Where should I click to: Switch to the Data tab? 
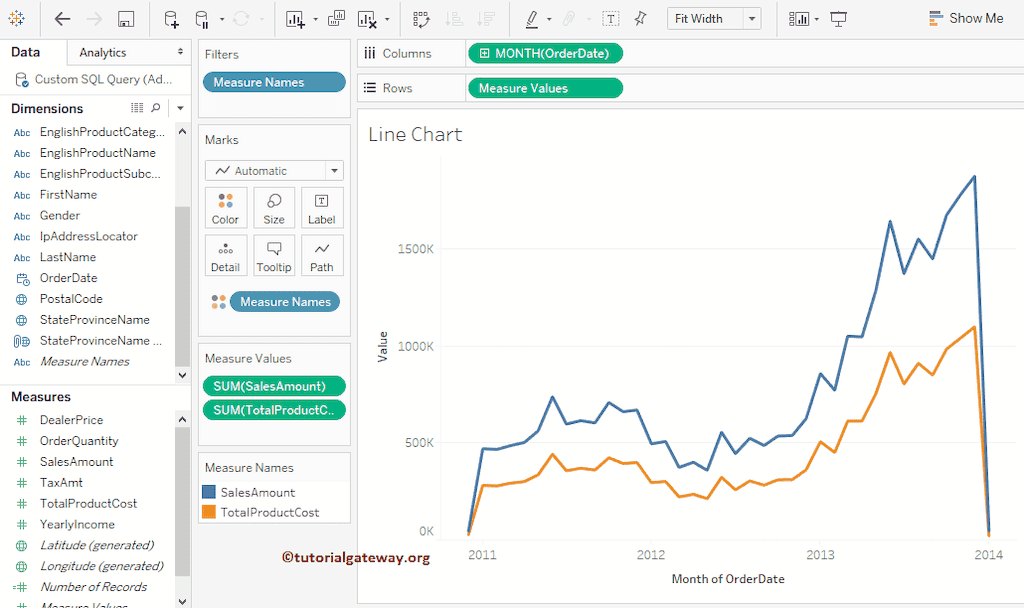26,52
